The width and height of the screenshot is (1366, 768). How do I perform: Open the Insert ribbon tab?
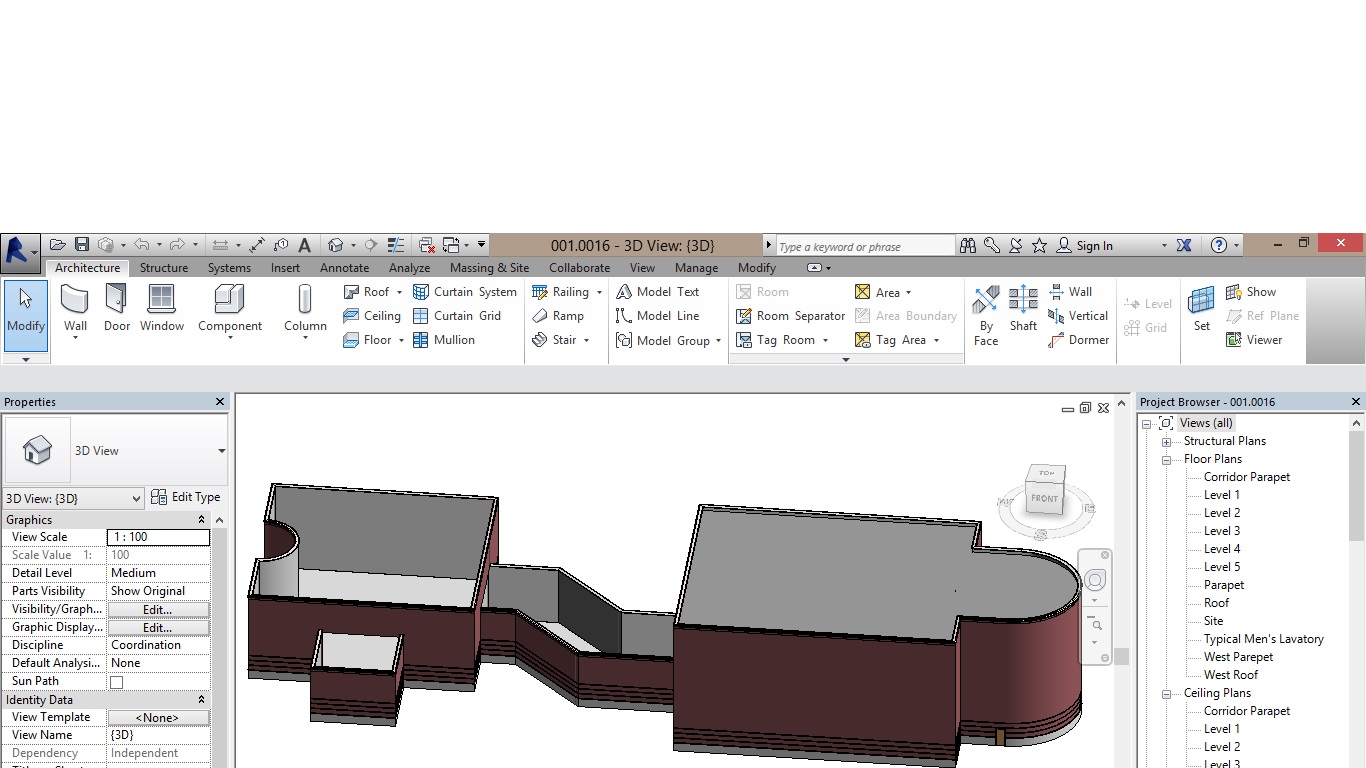pos(285,268)
